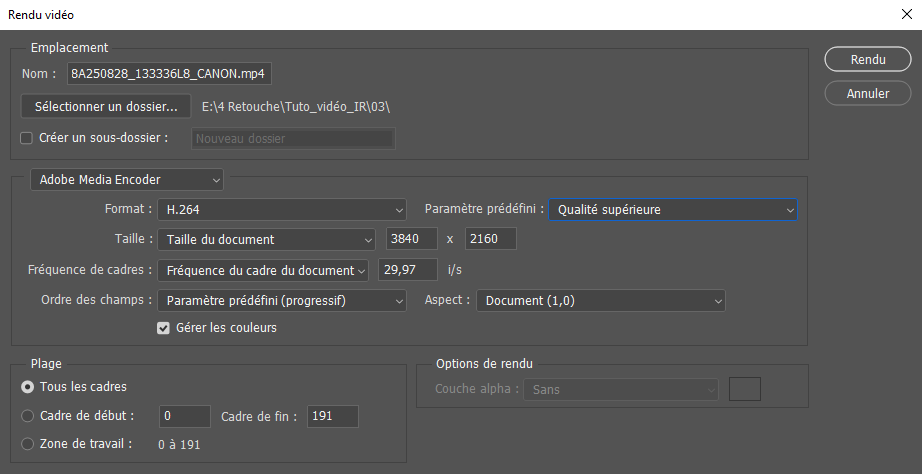The width and height of the screenshot is (922, 474).
Task: Click the Rendu button
Action: tap(867, 59)
